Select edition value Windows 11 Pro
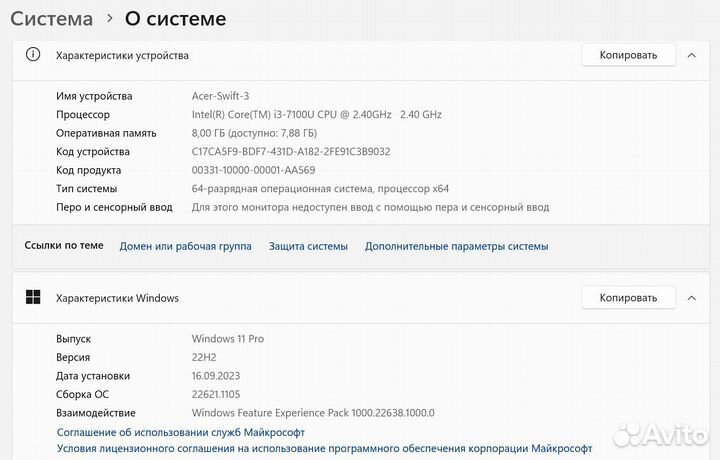Image resolution: width=720 pixels, height=460 pixels. point(228,339)
